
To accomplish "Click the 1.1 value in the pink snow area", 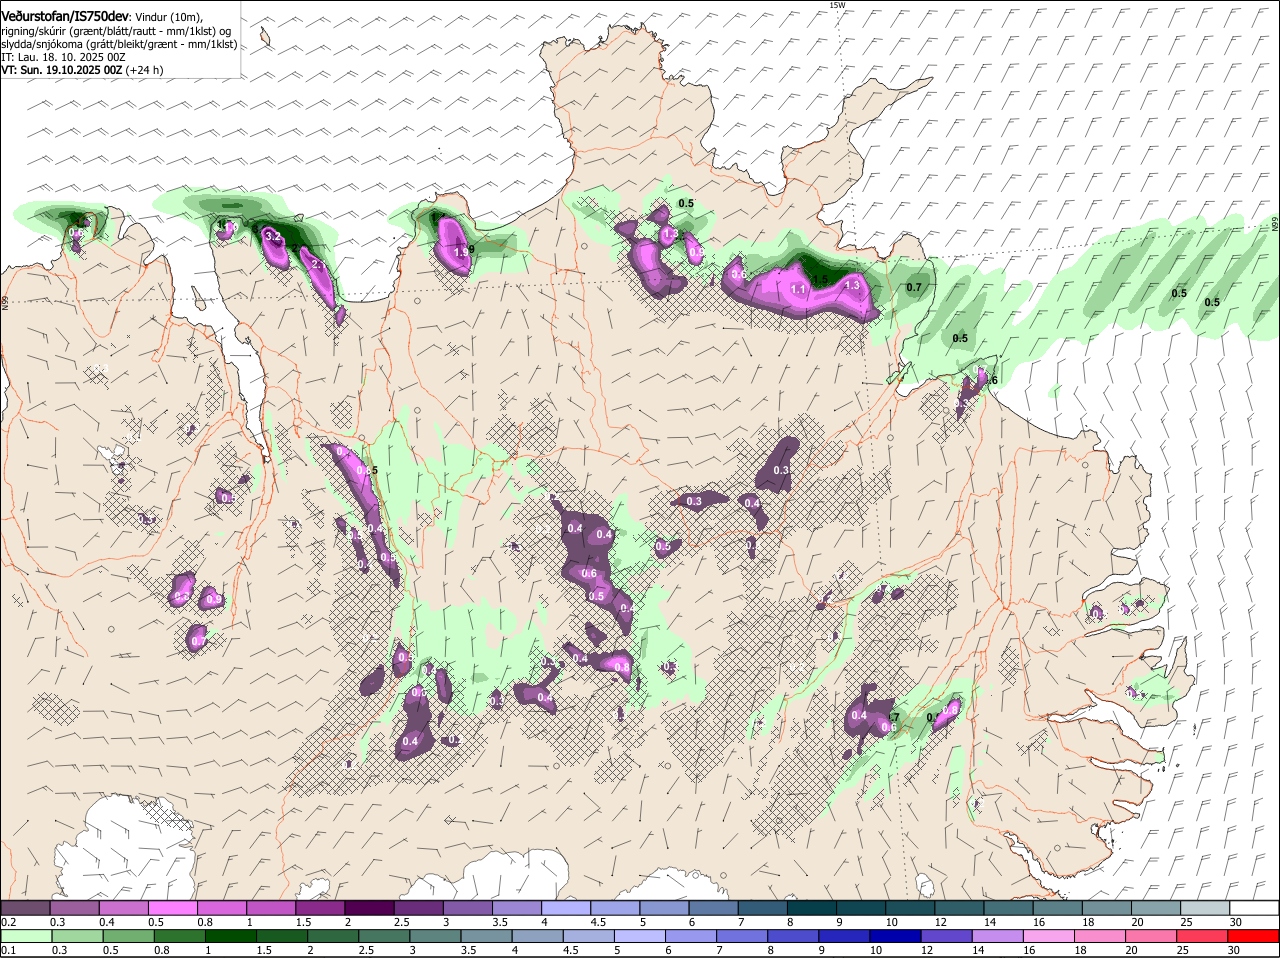I will click(798, 289).
